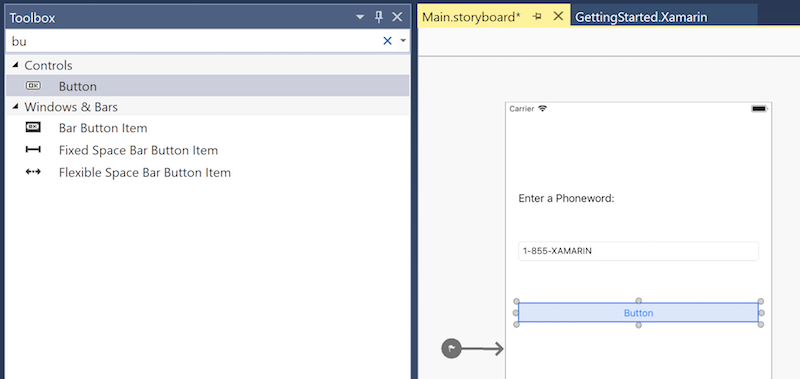
Task: Collapse the Controls group
Action: point(15,65)
